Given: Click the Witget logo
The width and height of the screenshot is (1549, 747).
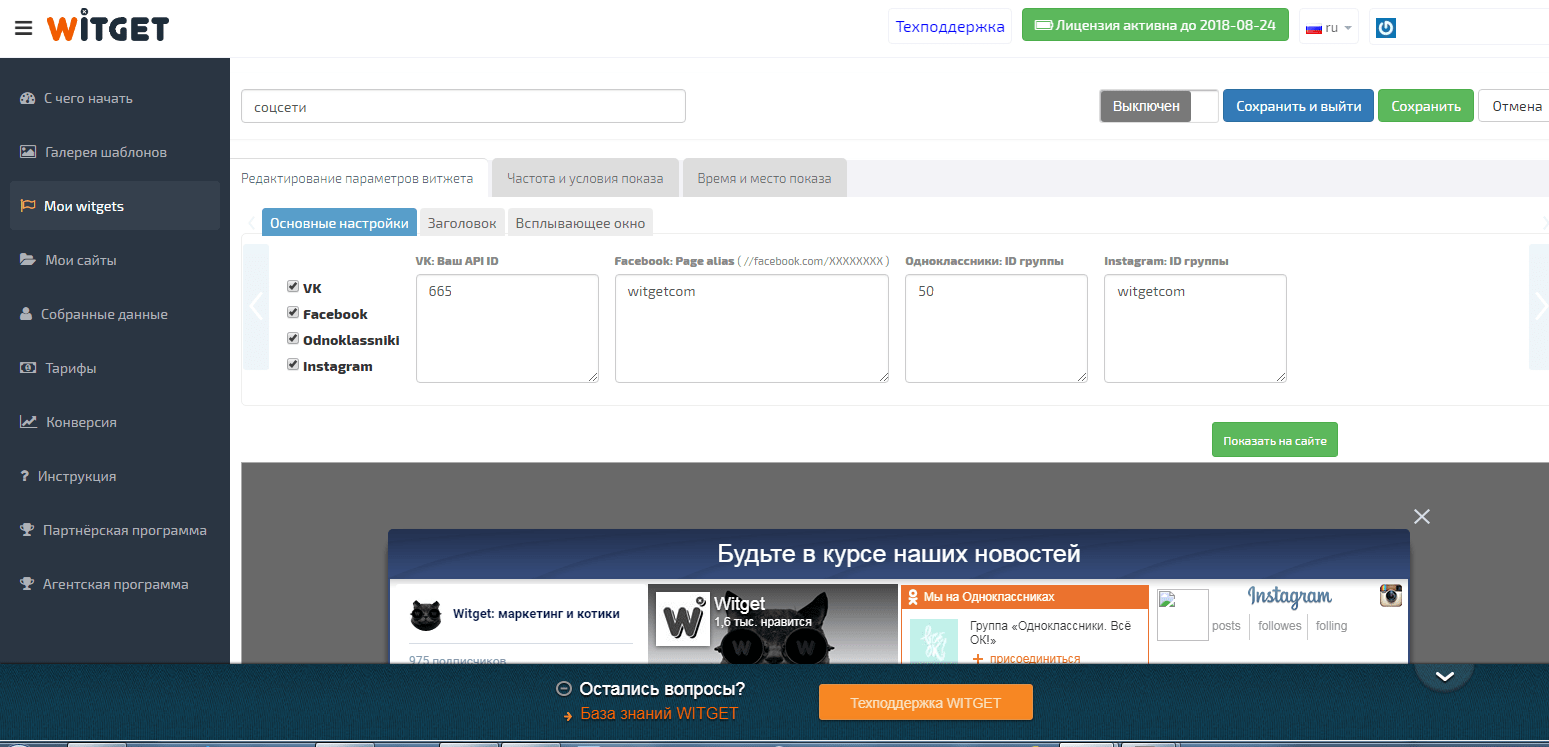Looking at the screenshot, I should click(x=107, y=27).
